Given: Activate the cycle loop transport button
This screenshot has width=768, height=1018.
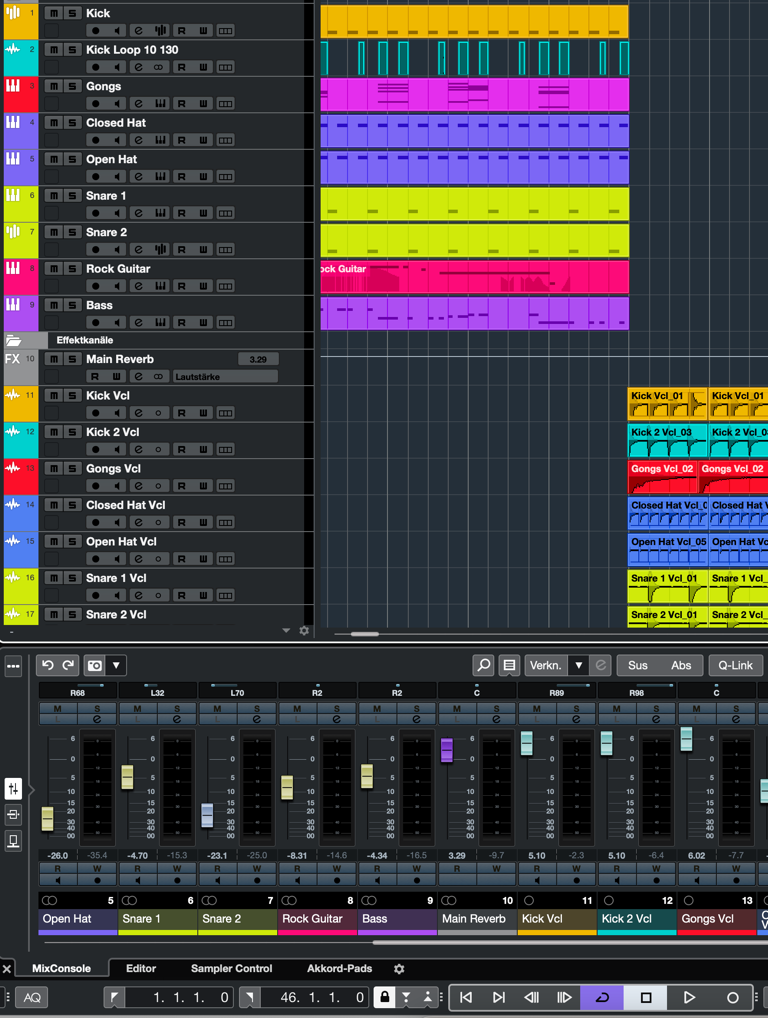Looking at the screenshot, I should [x=602, y=997].
